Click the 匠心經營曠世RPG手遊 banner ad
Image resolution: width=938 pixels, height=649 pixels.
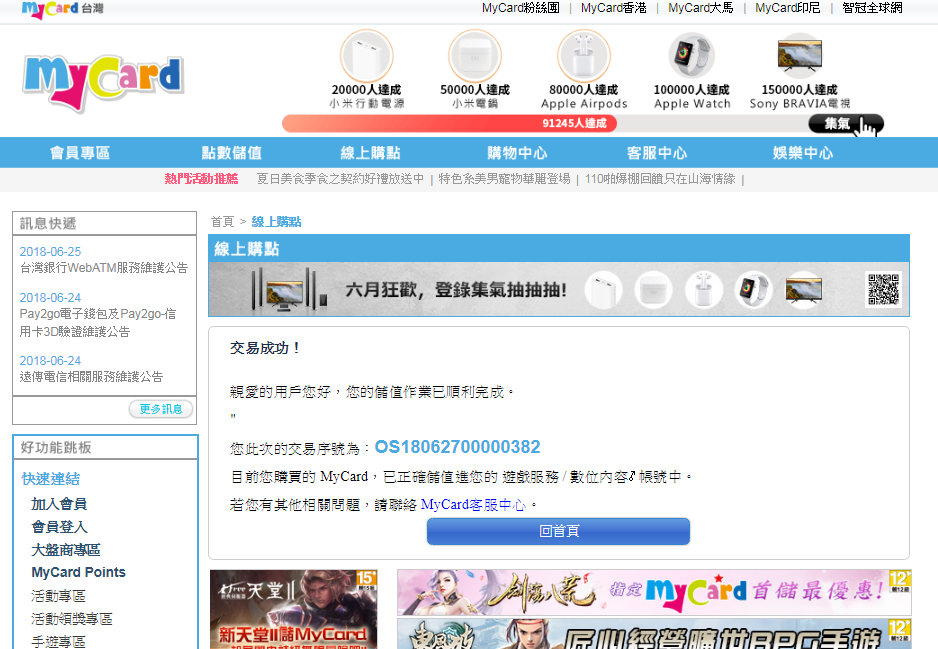pos(654,634)
